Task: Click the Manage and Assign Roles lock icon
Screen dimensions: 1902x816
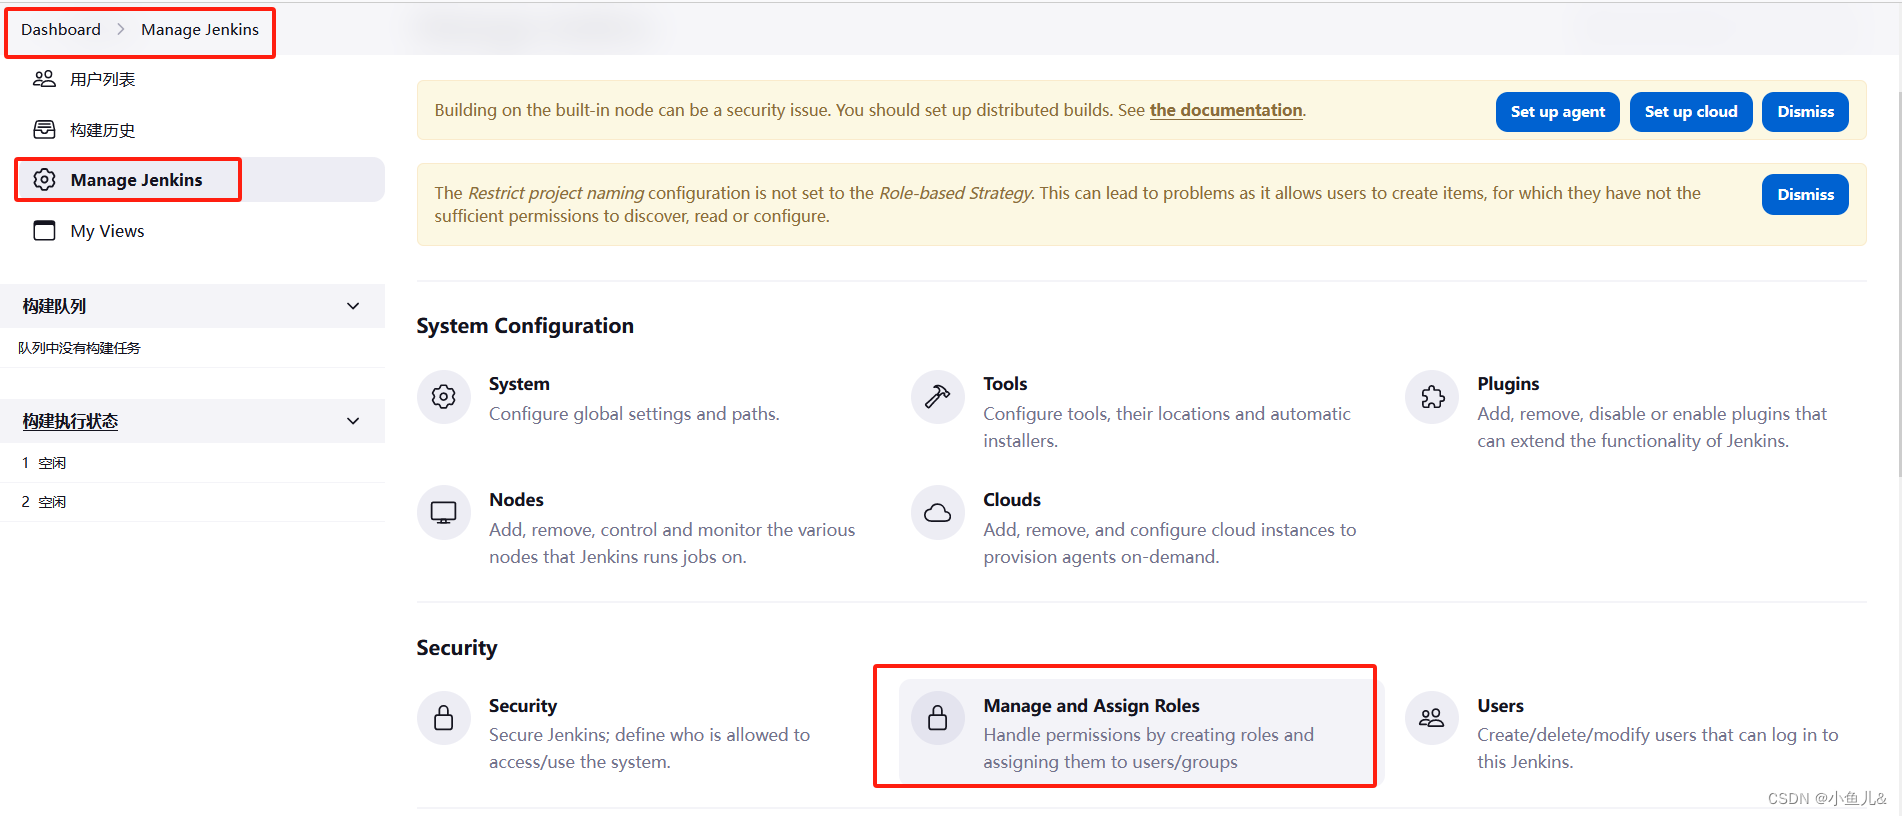Action: (937, 718)
